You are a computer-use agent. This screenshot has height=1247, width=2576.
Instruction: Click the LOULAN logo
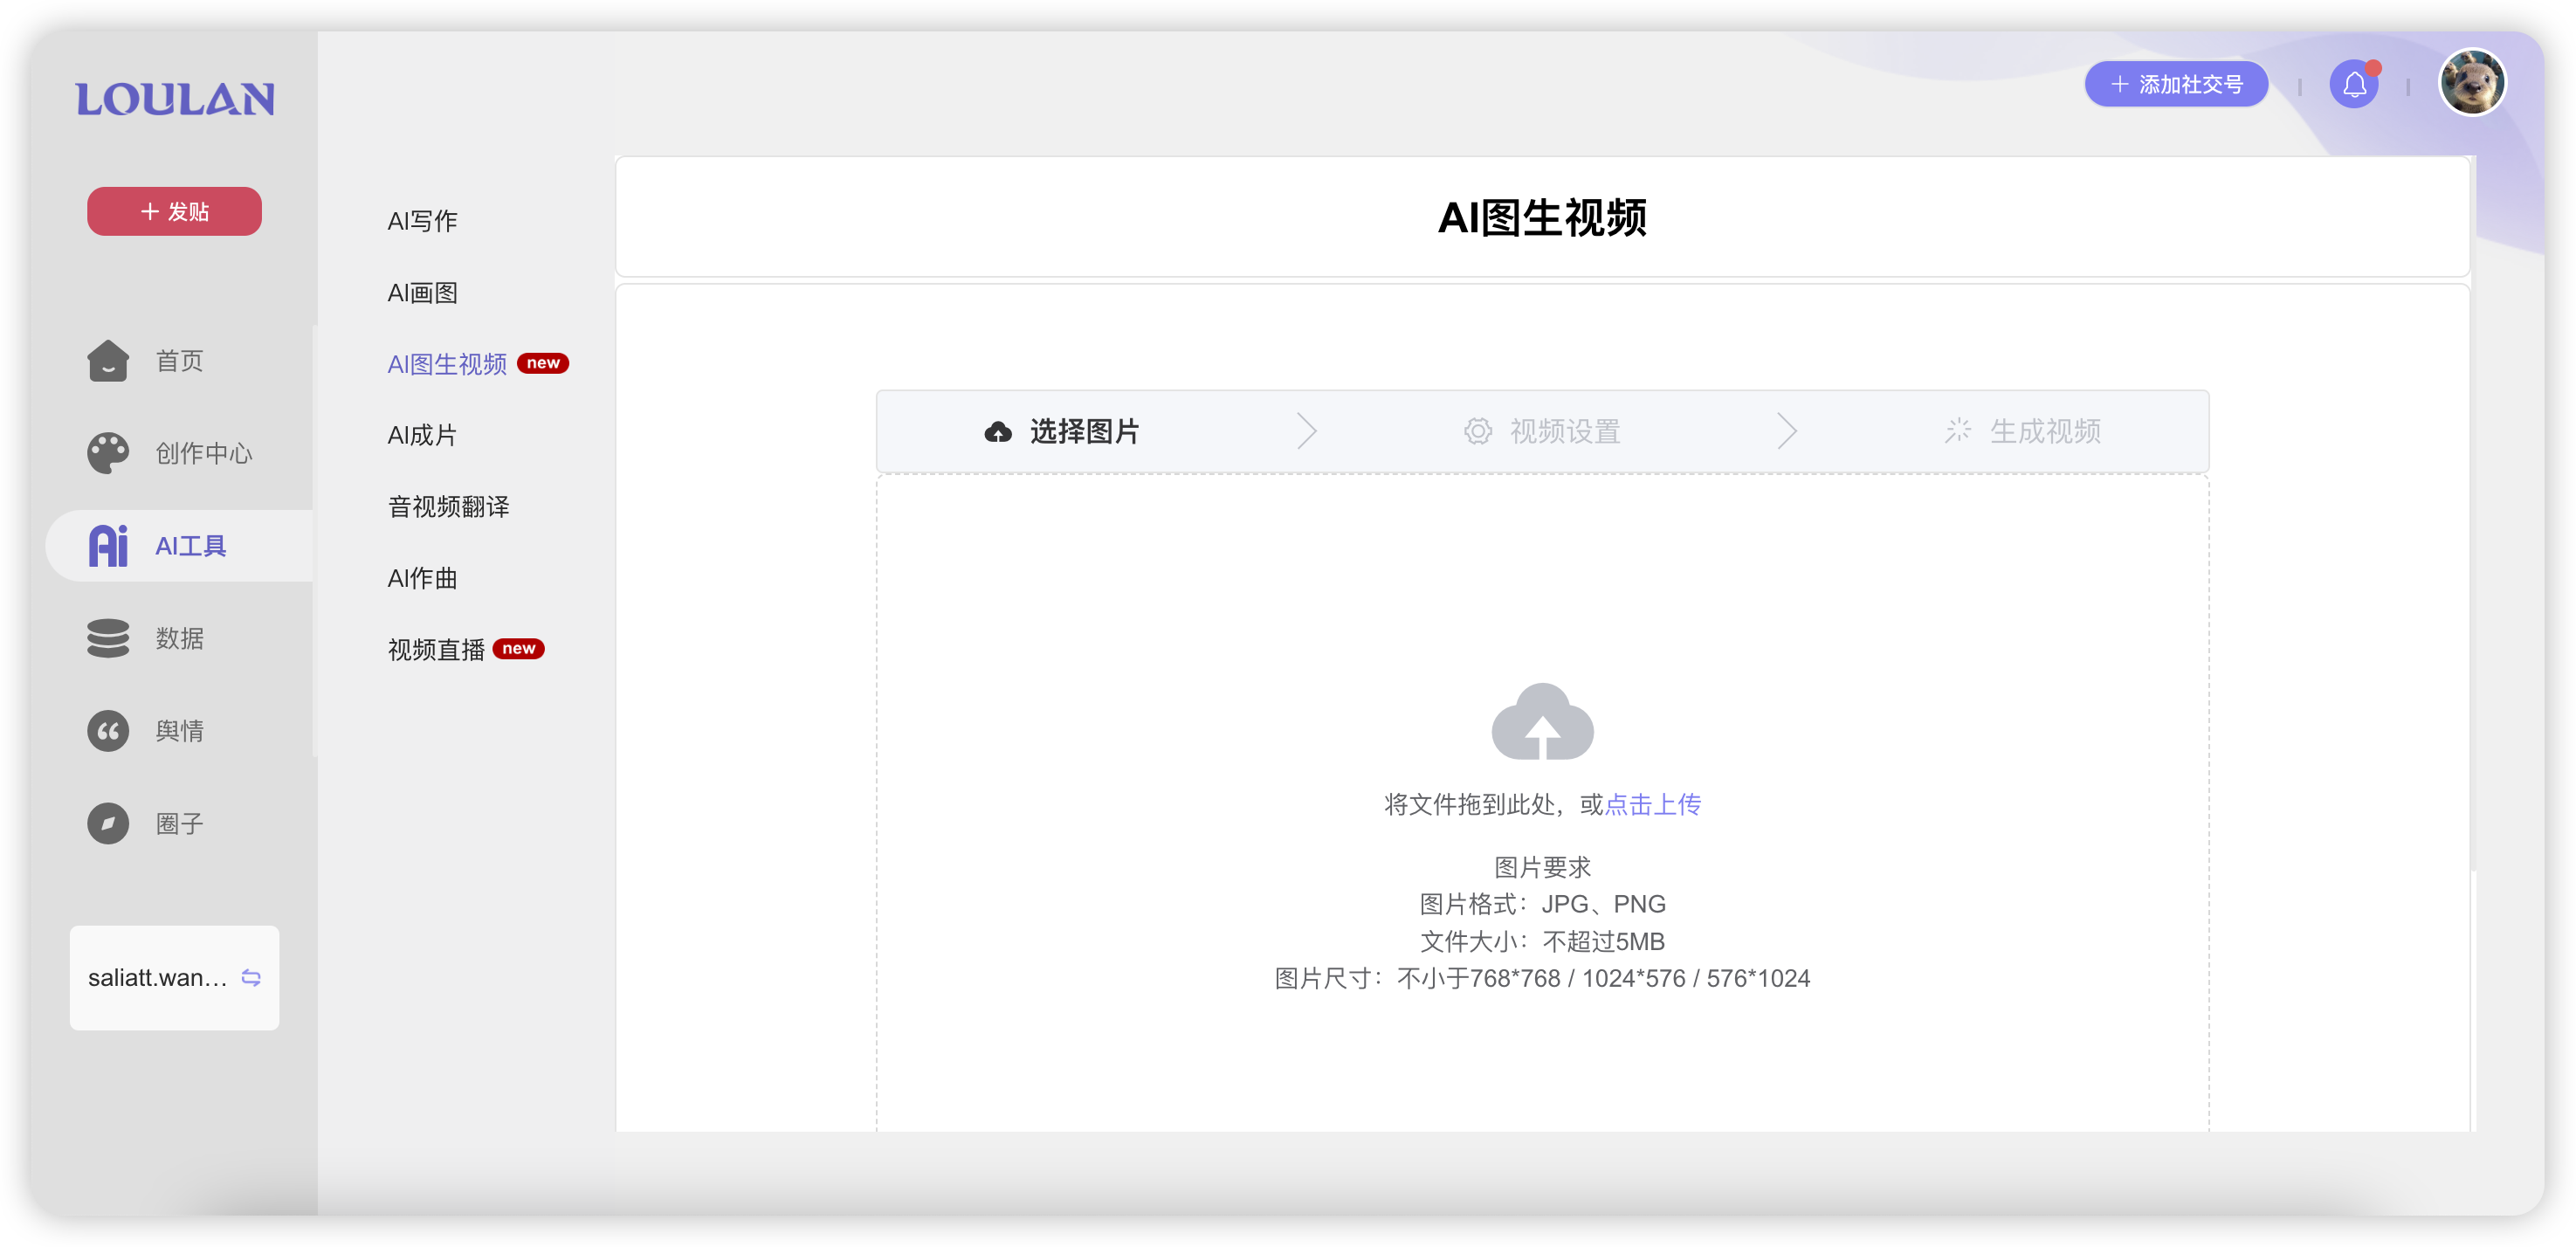click(x=175, y=100)
